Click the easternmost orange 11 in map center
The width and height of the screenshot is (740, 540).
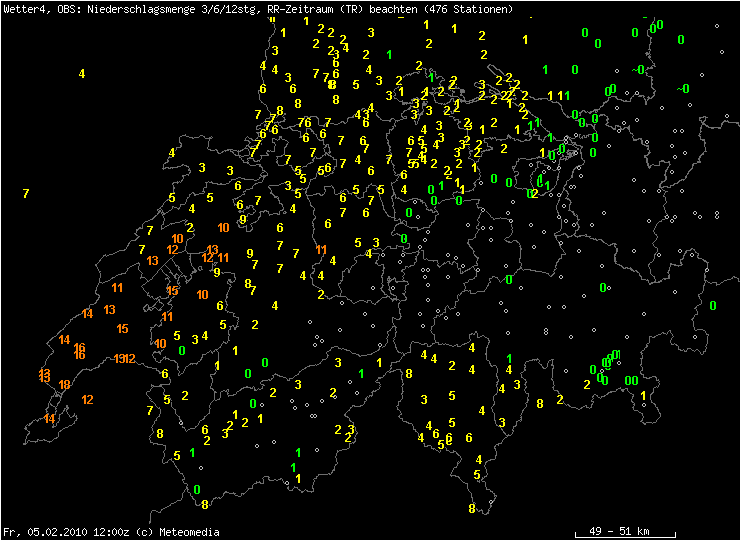coord(321,249)
